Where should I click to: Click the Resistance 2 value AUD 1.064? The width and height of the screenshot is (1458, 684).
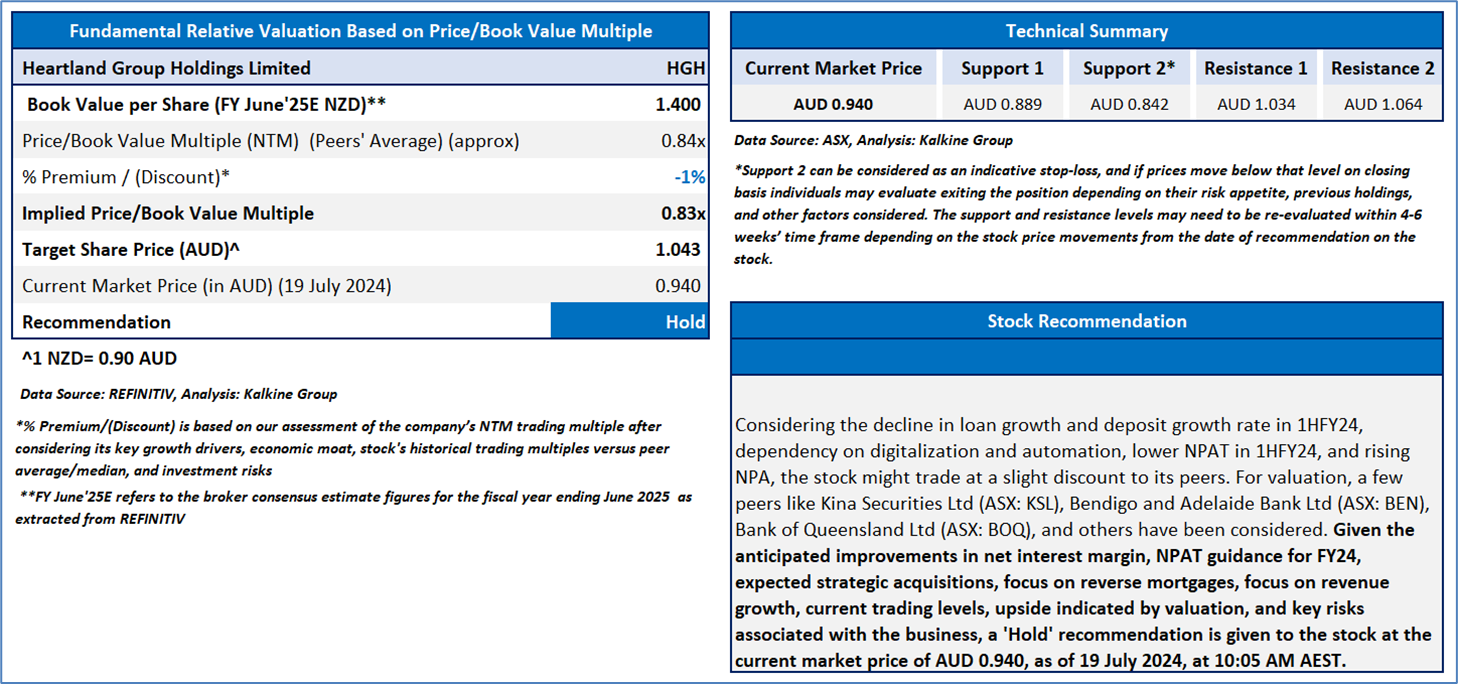1382,104
